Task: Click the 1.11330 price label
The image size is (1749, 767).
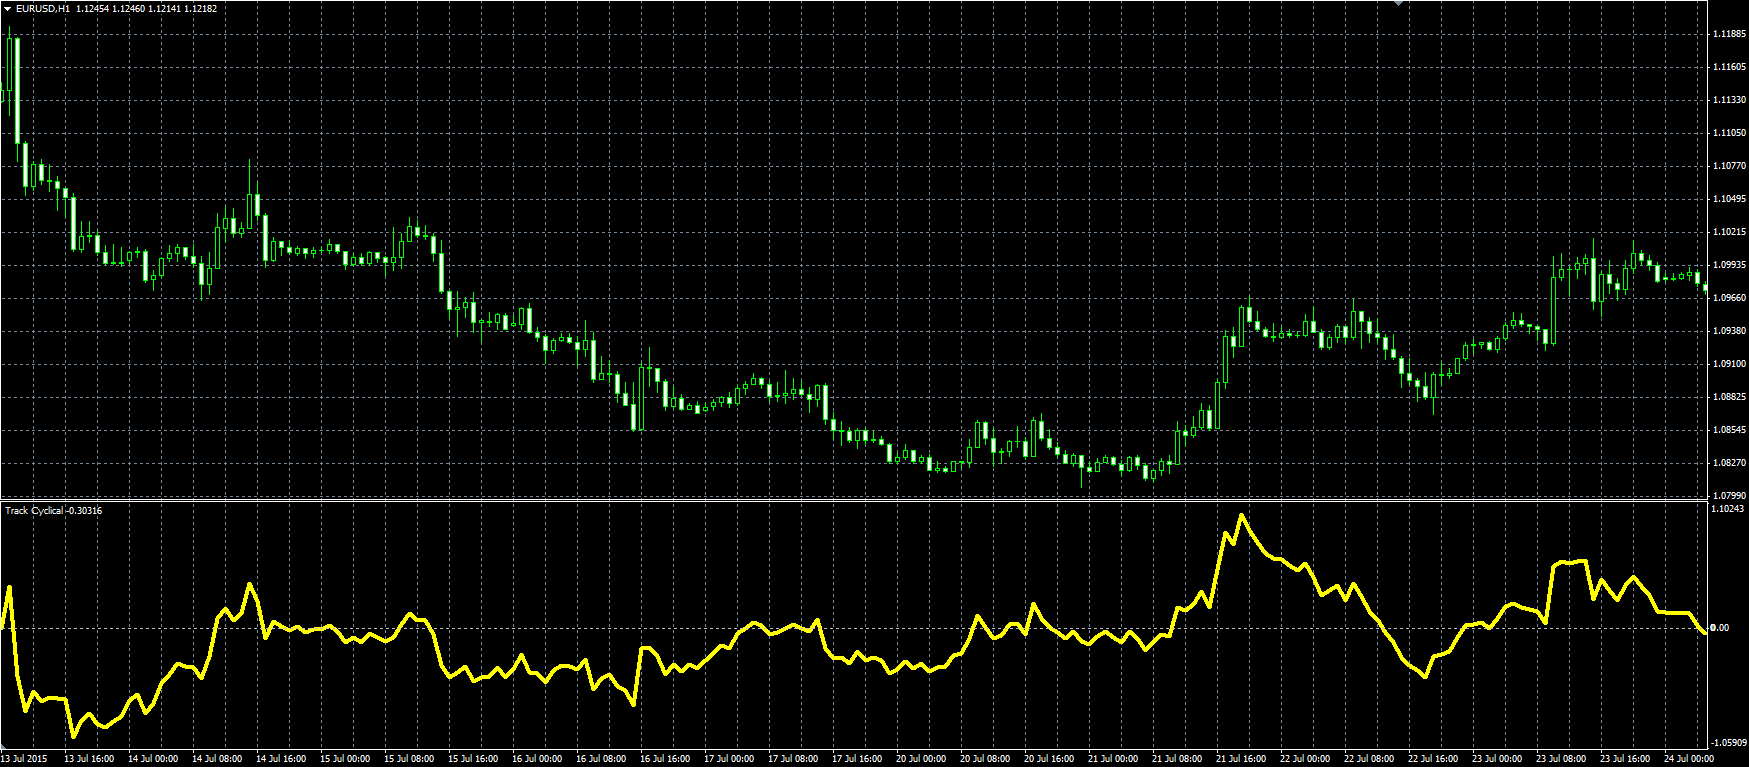Action: click(x=1729, y=100)
